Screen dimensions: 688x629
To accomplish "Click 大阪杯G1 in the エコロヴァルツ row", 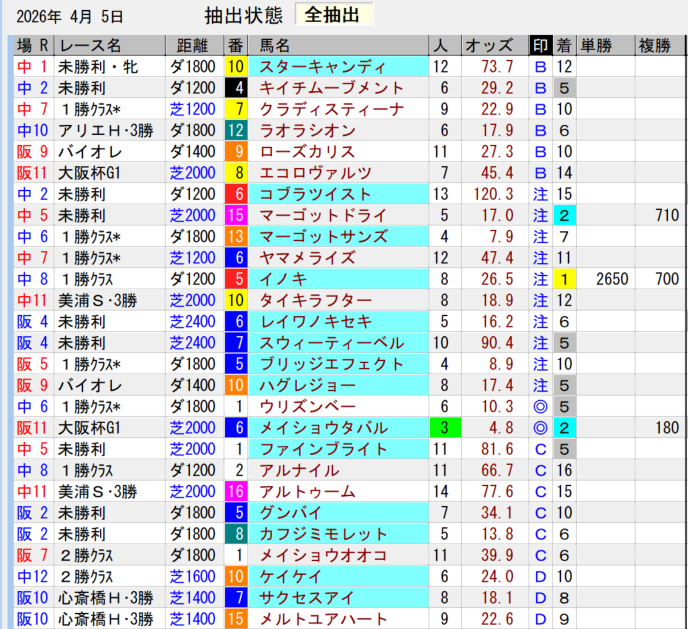I will pos(89,173).
